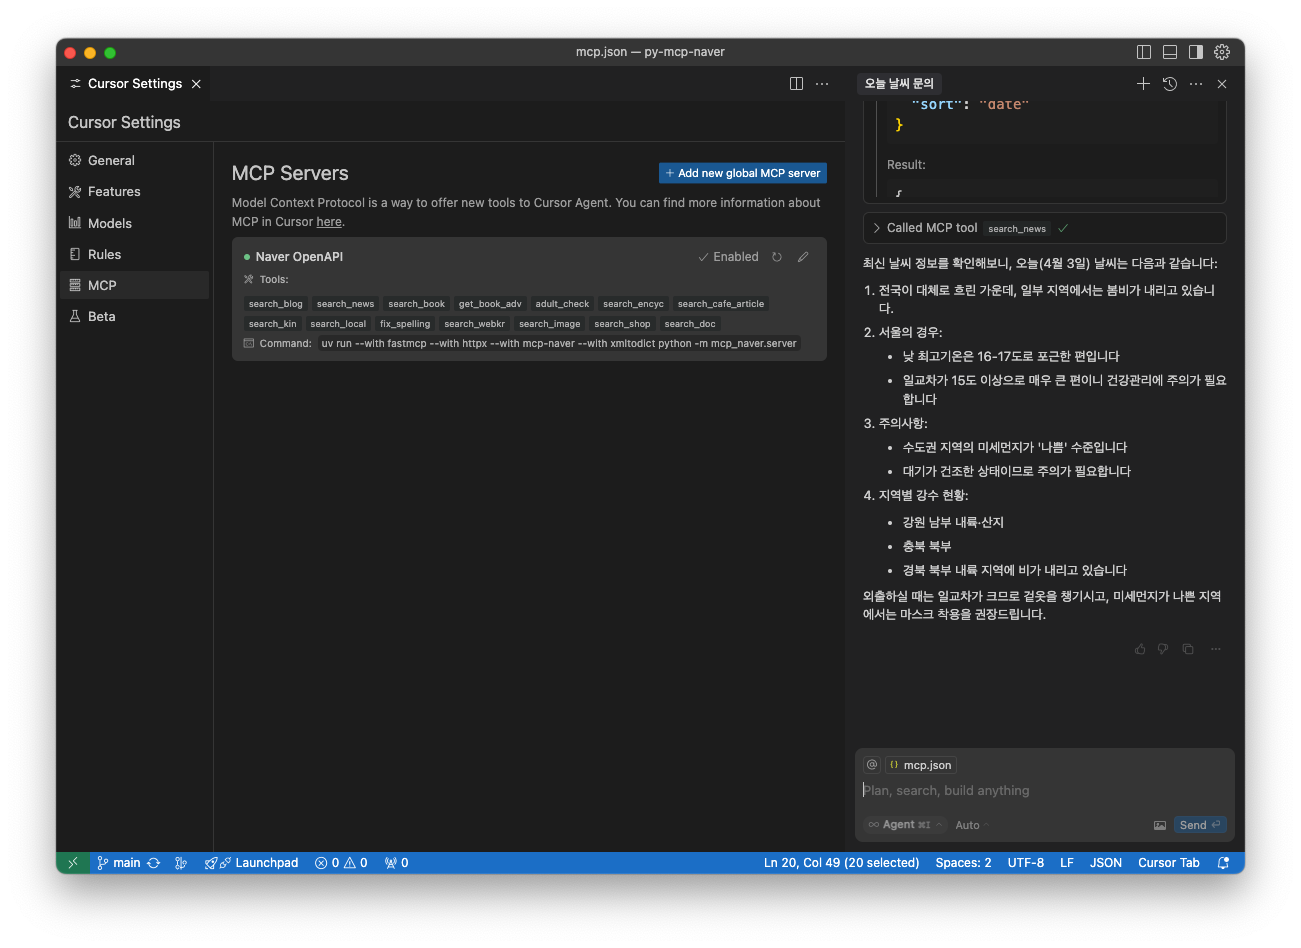Click Add new global MCP server
The image size is (1301, 948).
pyautogui.click(x=743, y=173)
